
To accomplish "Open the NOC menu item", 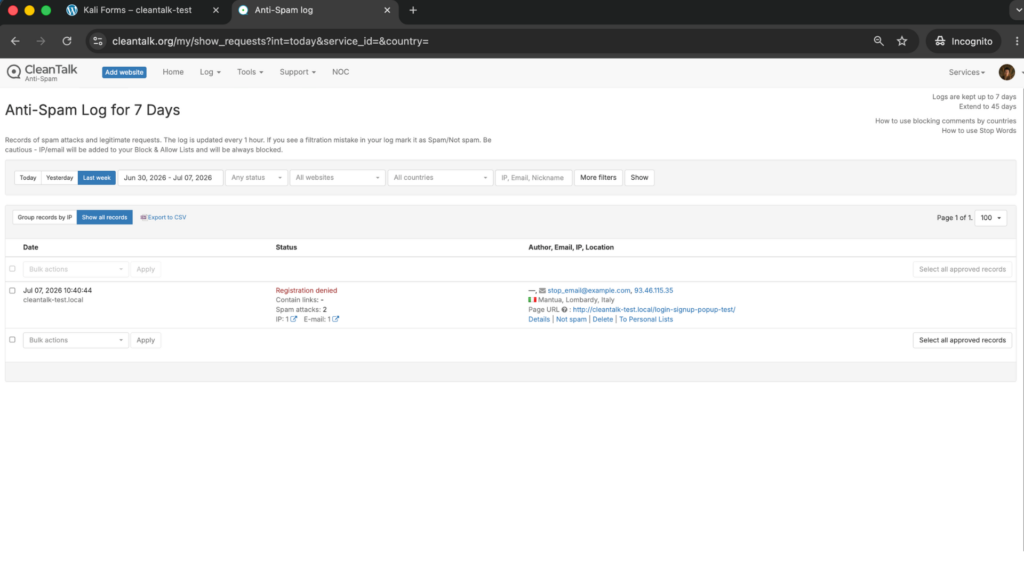I will (340, 72).
